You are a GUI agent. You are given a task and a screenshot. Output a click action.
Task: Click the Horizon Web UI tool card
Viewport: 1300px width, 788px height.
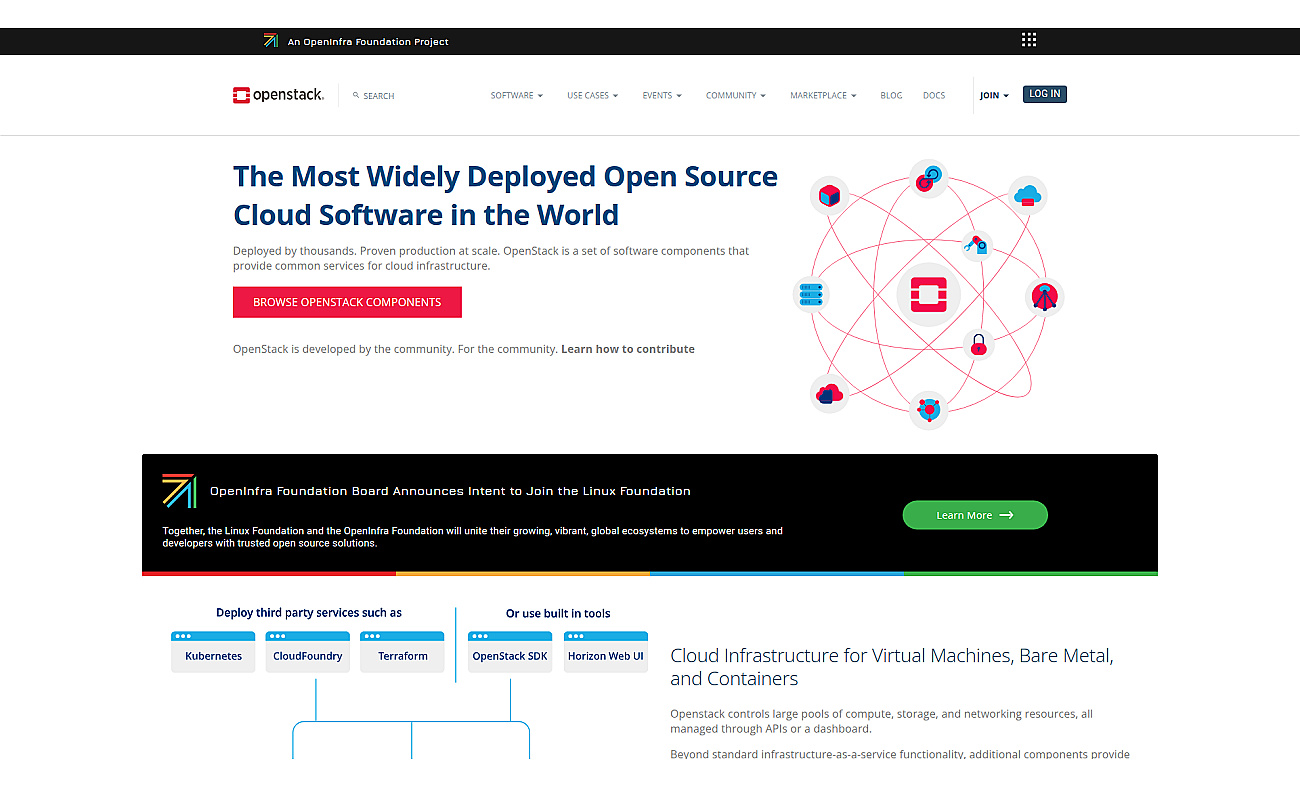[606, 651]
